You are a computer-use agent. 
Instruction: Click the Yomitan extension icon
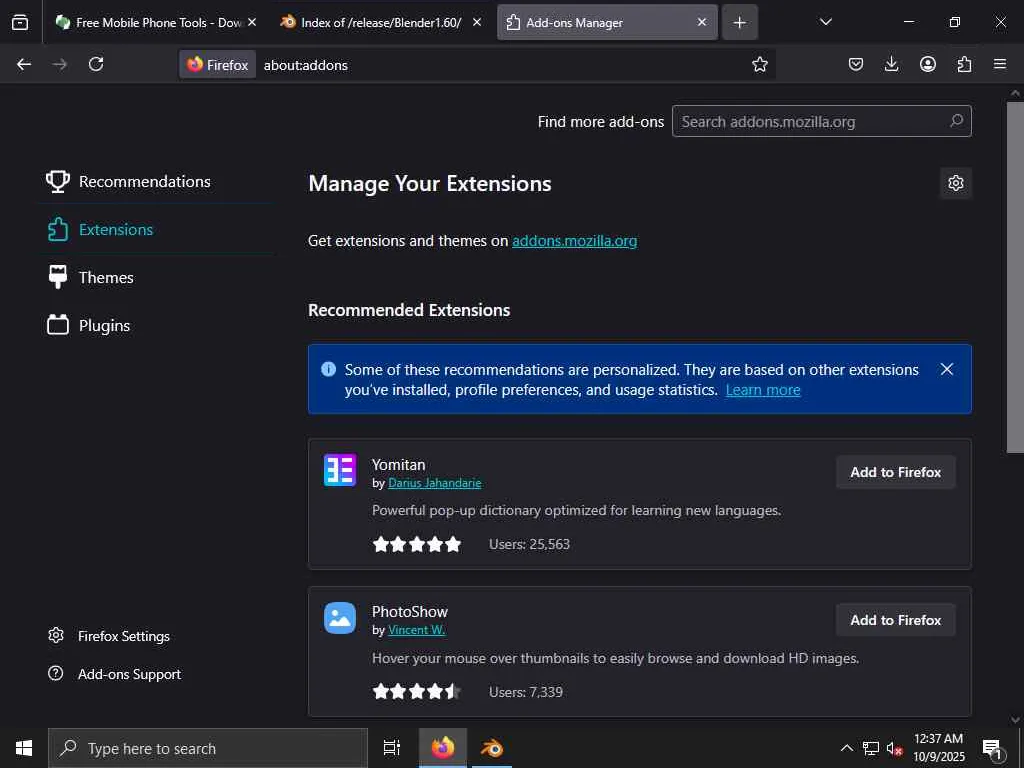point(340,470)
